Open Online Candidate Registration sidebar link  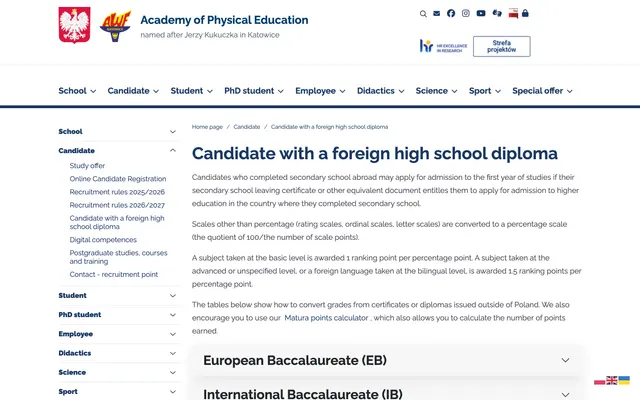pyautogui.click(x=118, y=179)
